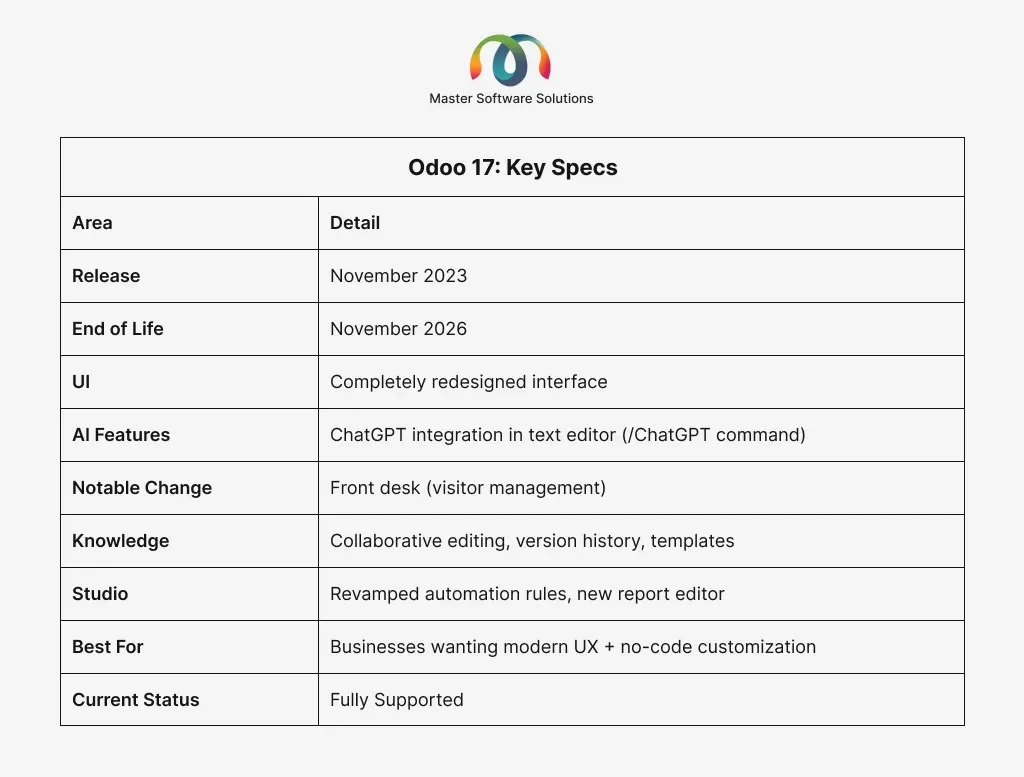
Task: Select the Odoo 17: Key Specs title
Action: point(512,167)
